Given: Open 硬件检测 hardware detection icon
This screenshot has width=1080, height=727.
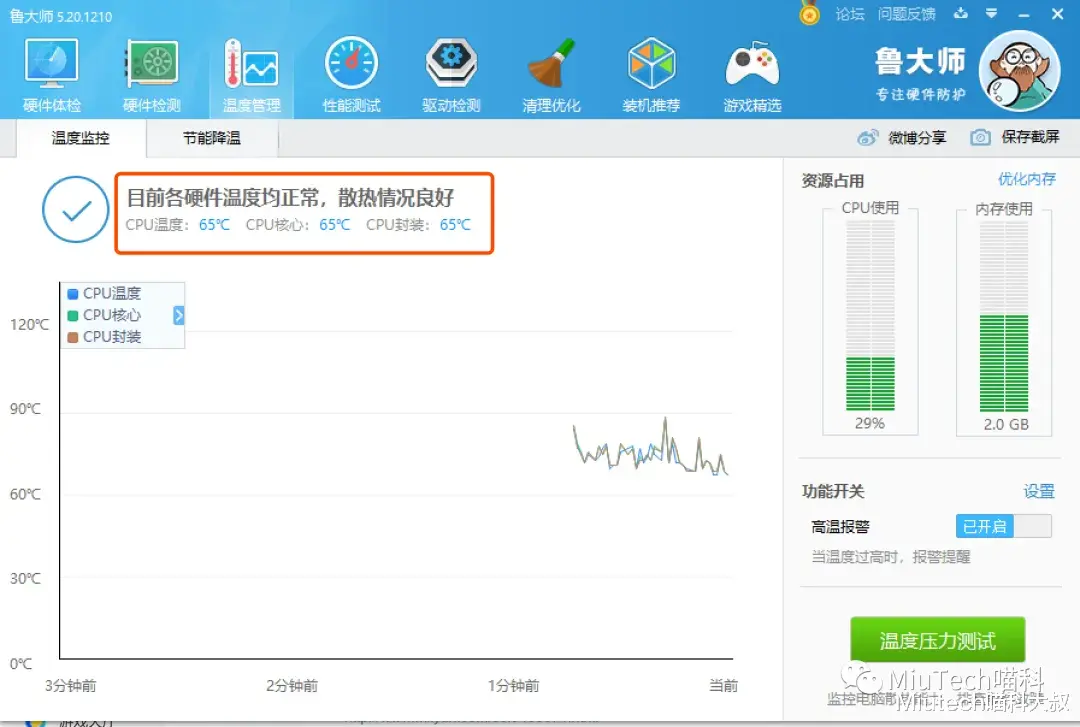Looking at the screenshot, I should (152, 74).
